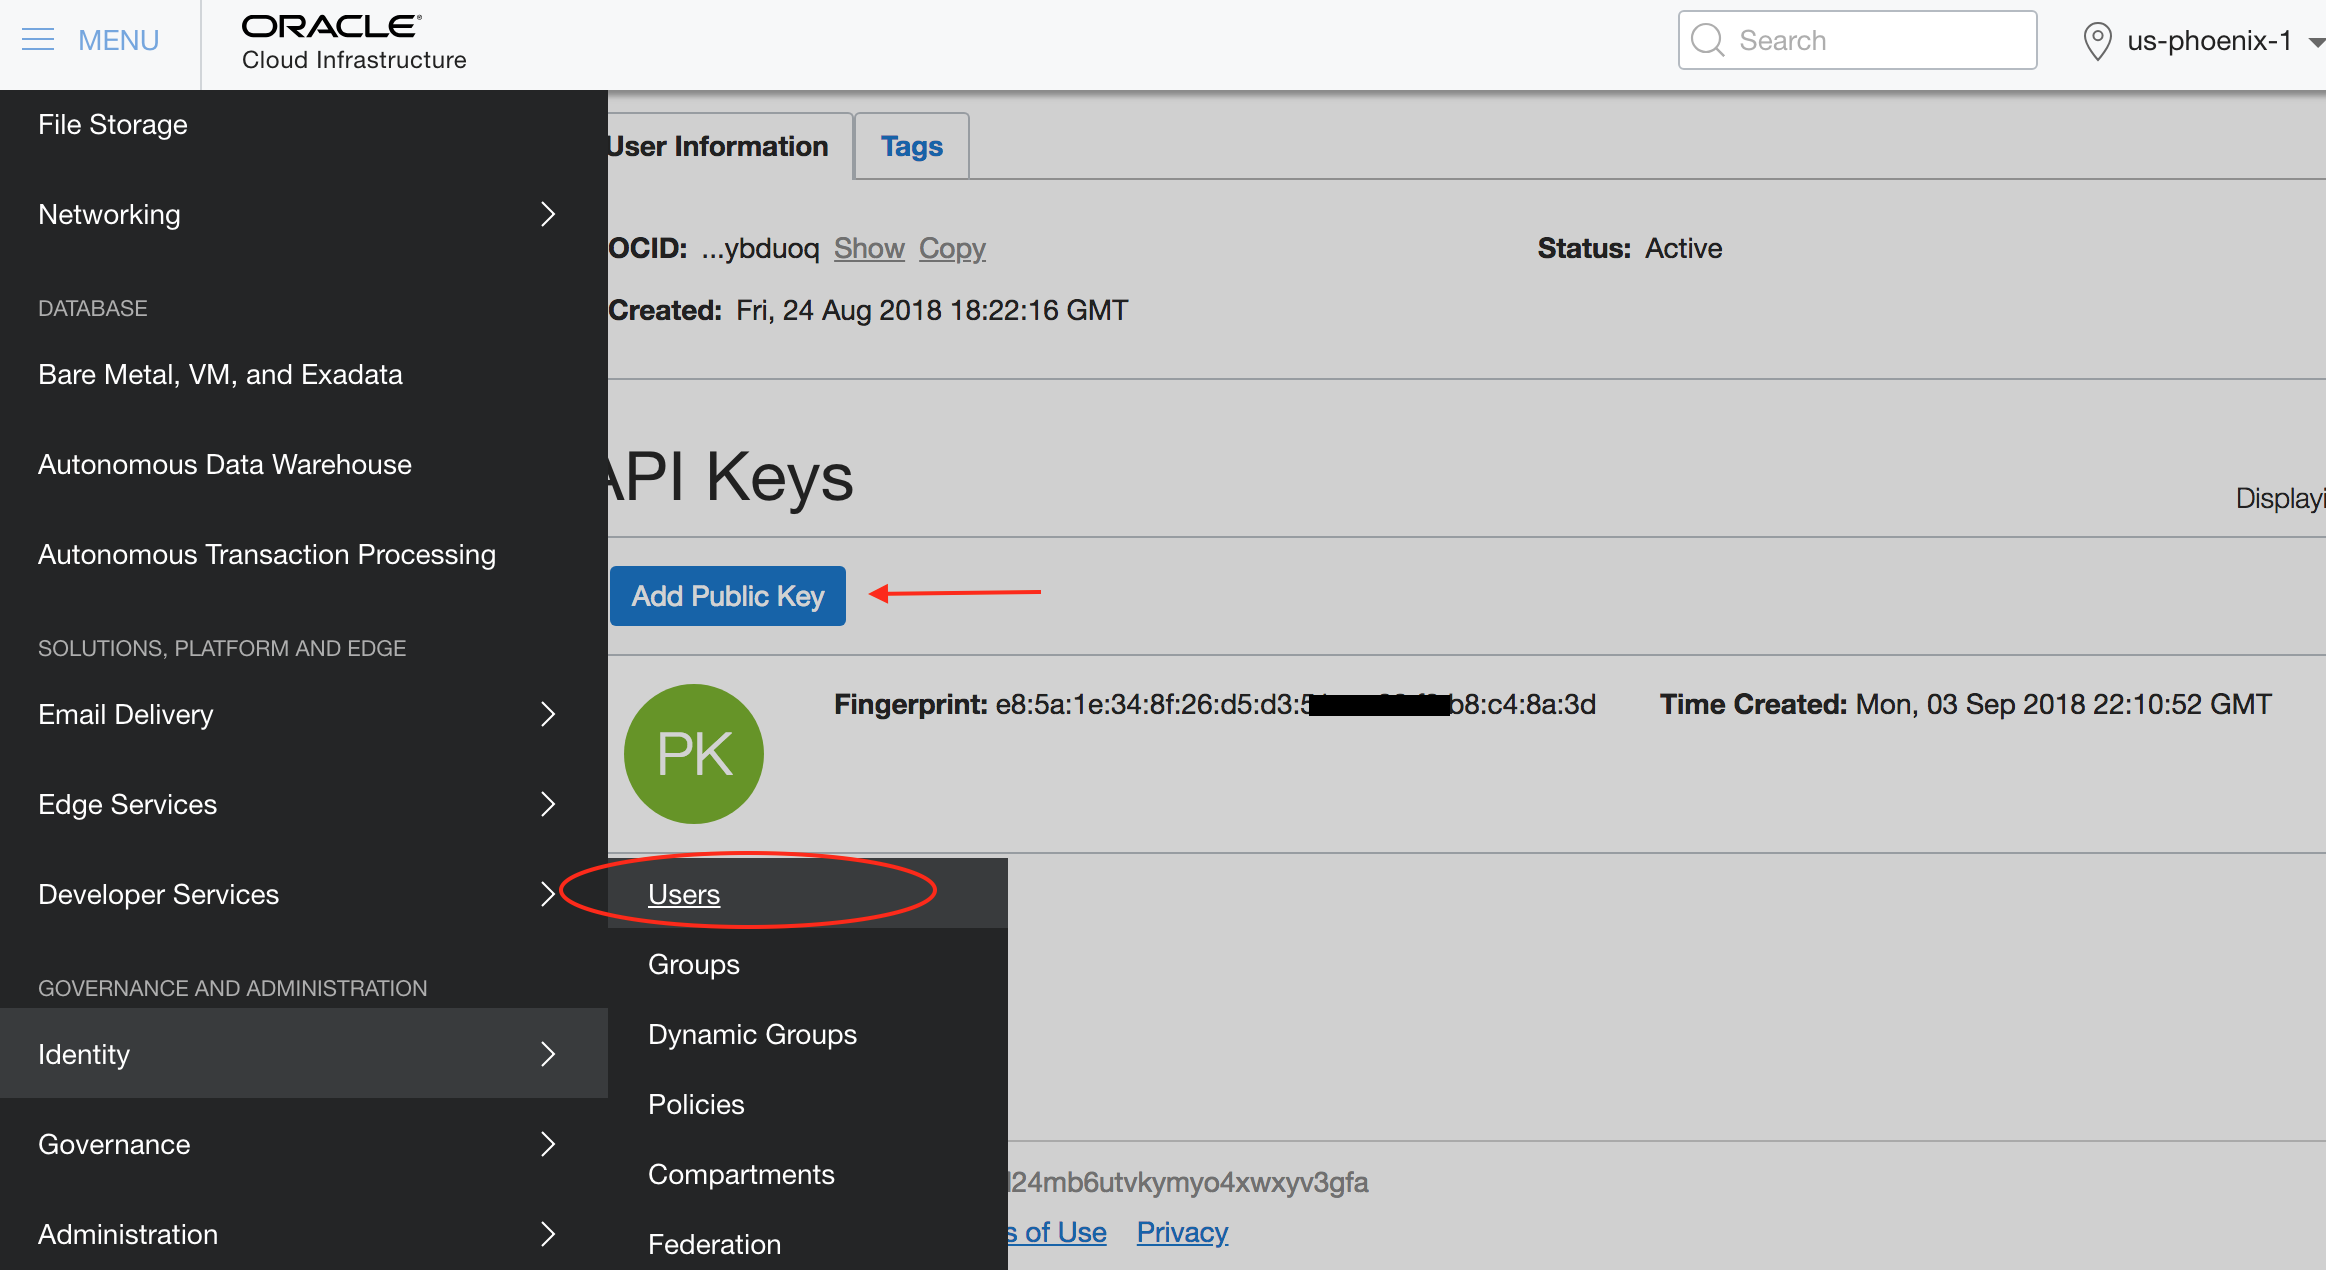Click the Show OCID link

click(x=869, y=248)
